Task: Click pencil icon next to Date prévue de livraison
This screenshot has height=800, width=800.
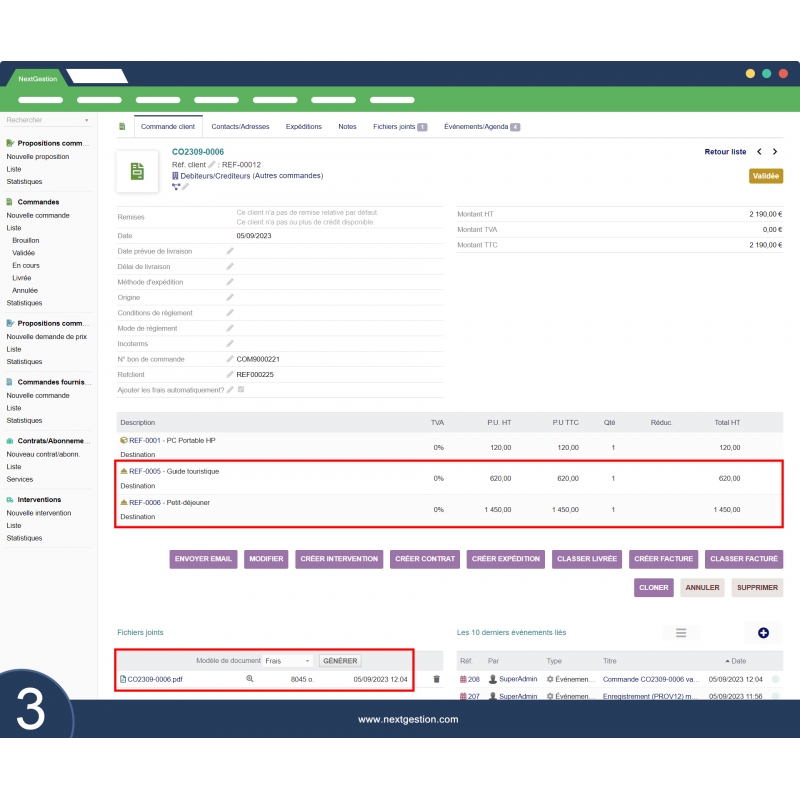Action: 230,251
